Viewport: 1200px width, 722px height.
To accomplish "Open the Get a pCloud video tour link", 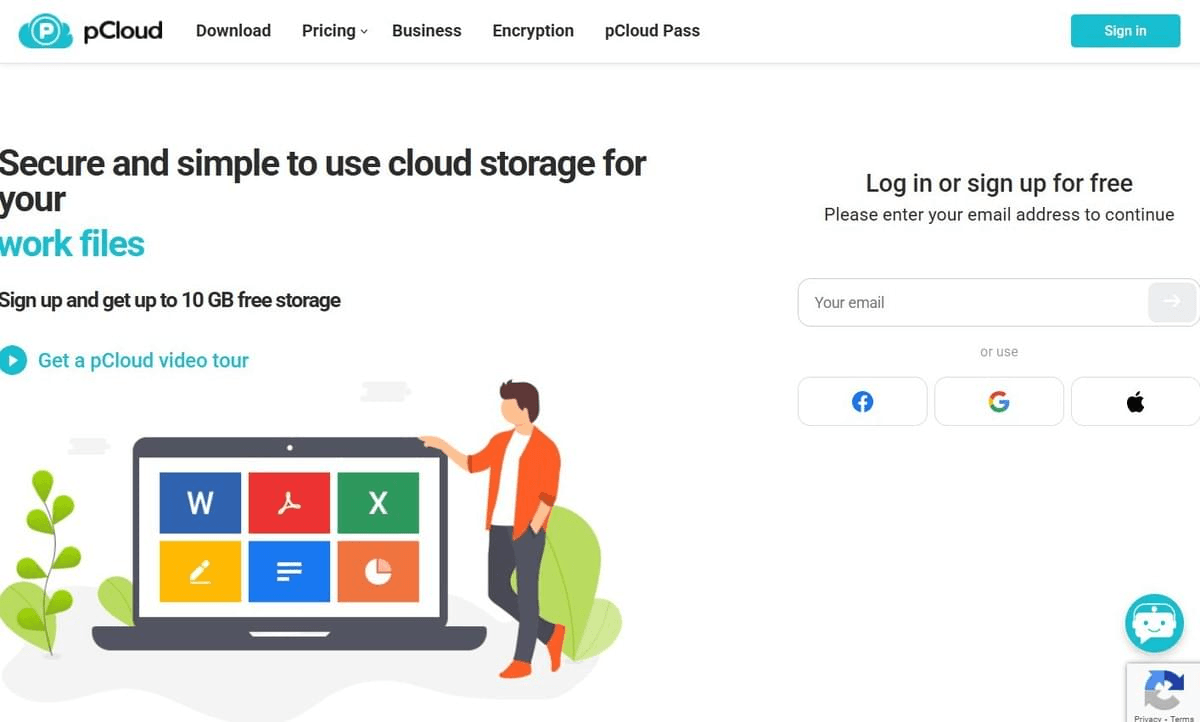I will [143, 360].
